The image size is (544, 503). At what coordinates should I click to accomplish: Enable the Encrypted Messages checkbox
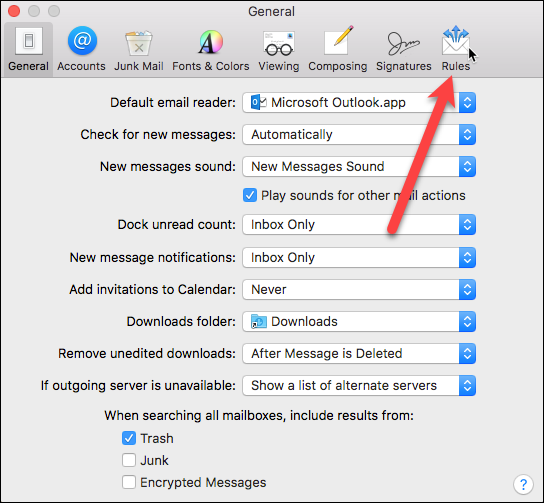129,482
